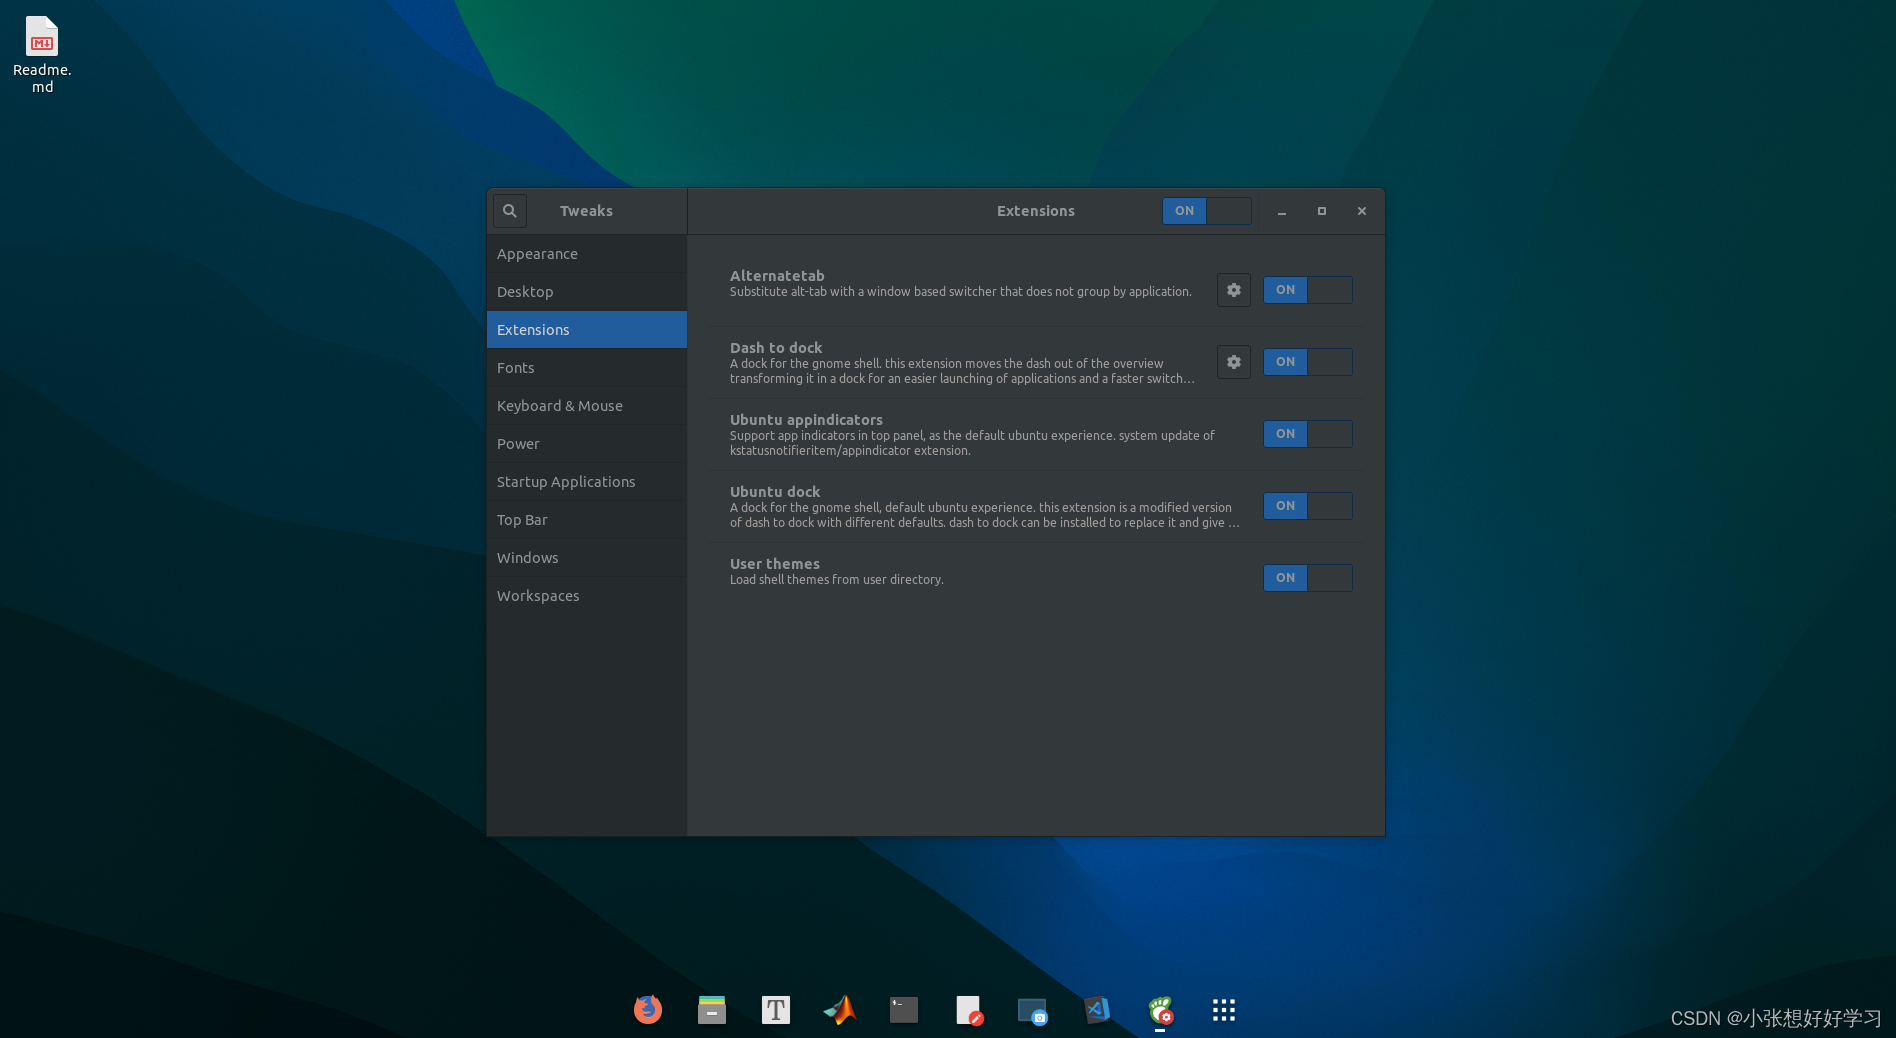
Task: Open Alternatetab extension settings gear
Action: (1233, 290)
